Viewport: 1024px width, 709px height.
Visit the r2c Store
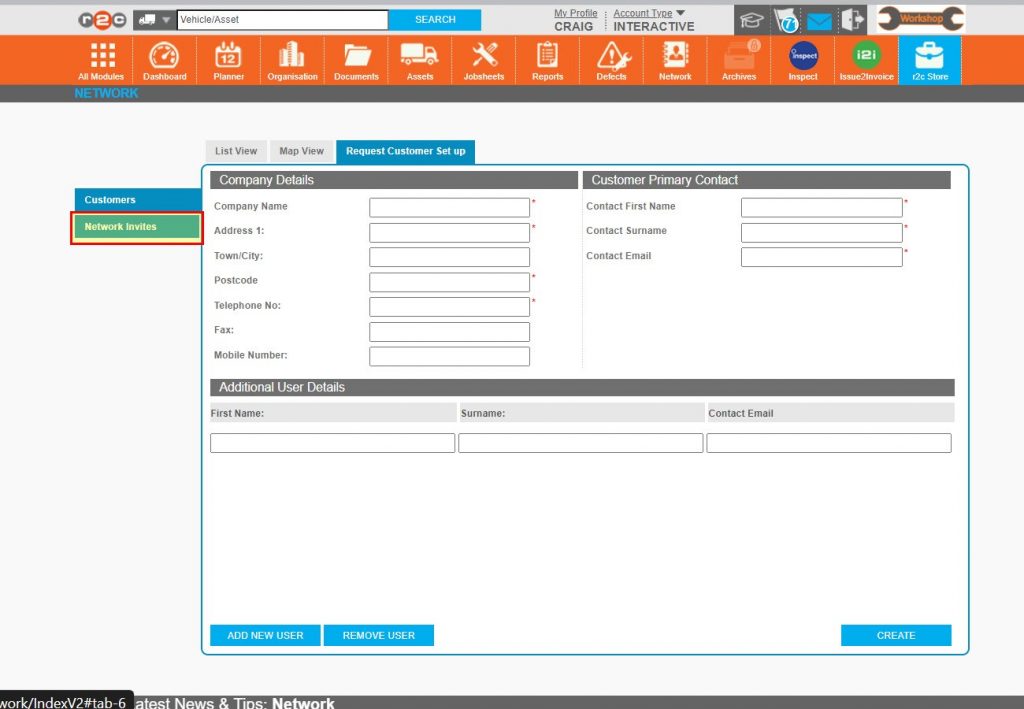coord(929,60)
